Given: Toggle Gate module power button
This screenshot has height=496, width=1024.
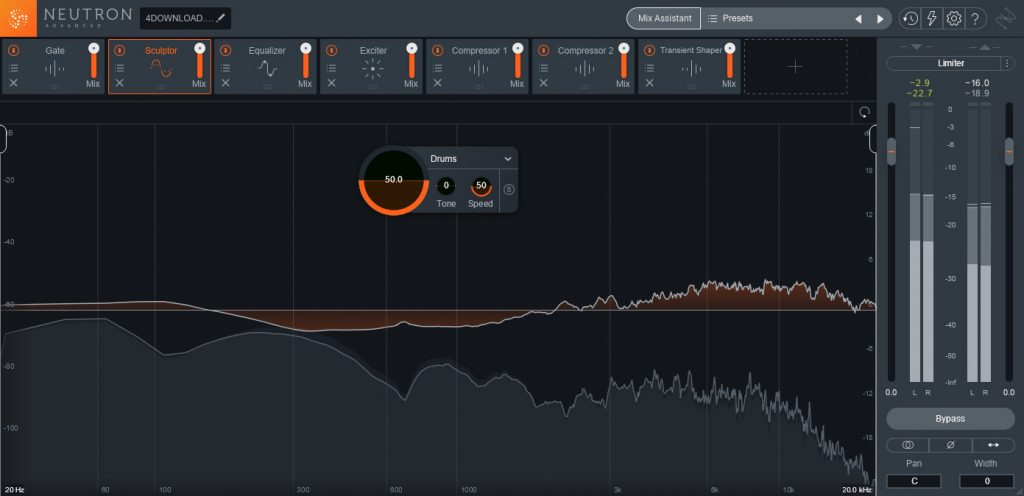Looking at the screenshot, I should point(13,50).
